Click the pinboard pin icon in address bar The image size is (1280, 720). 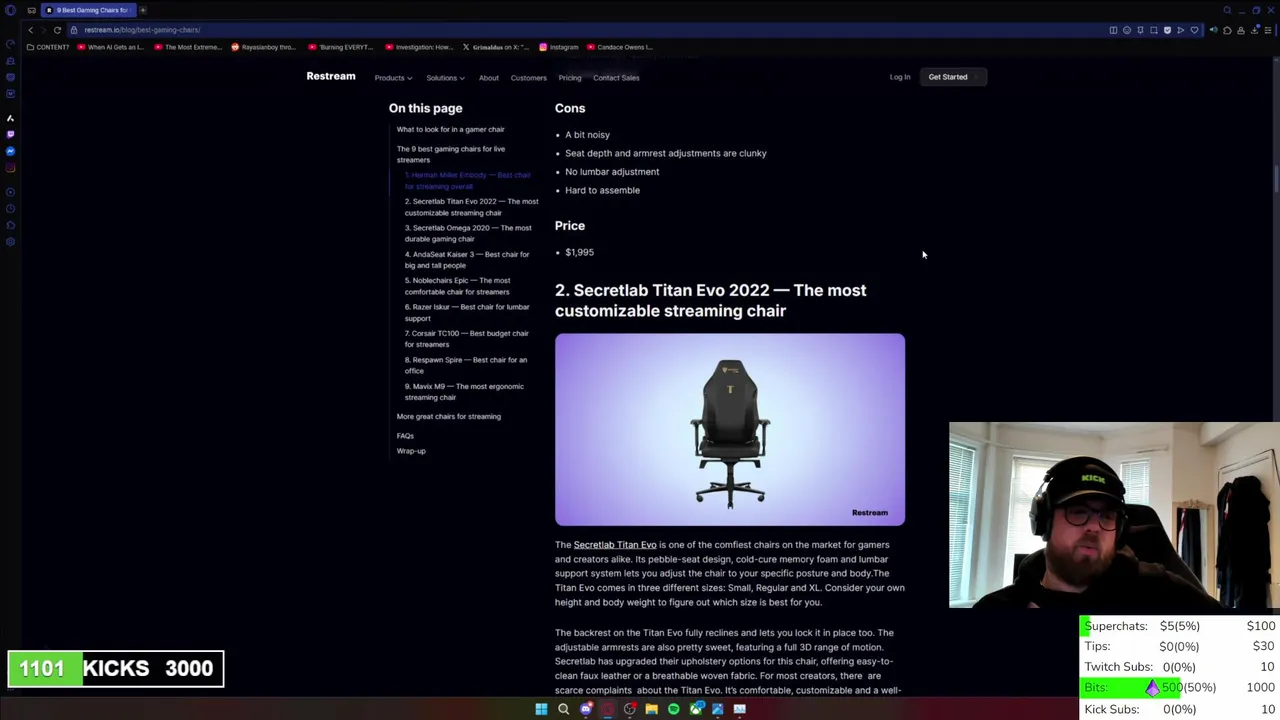coord(1140,30)
